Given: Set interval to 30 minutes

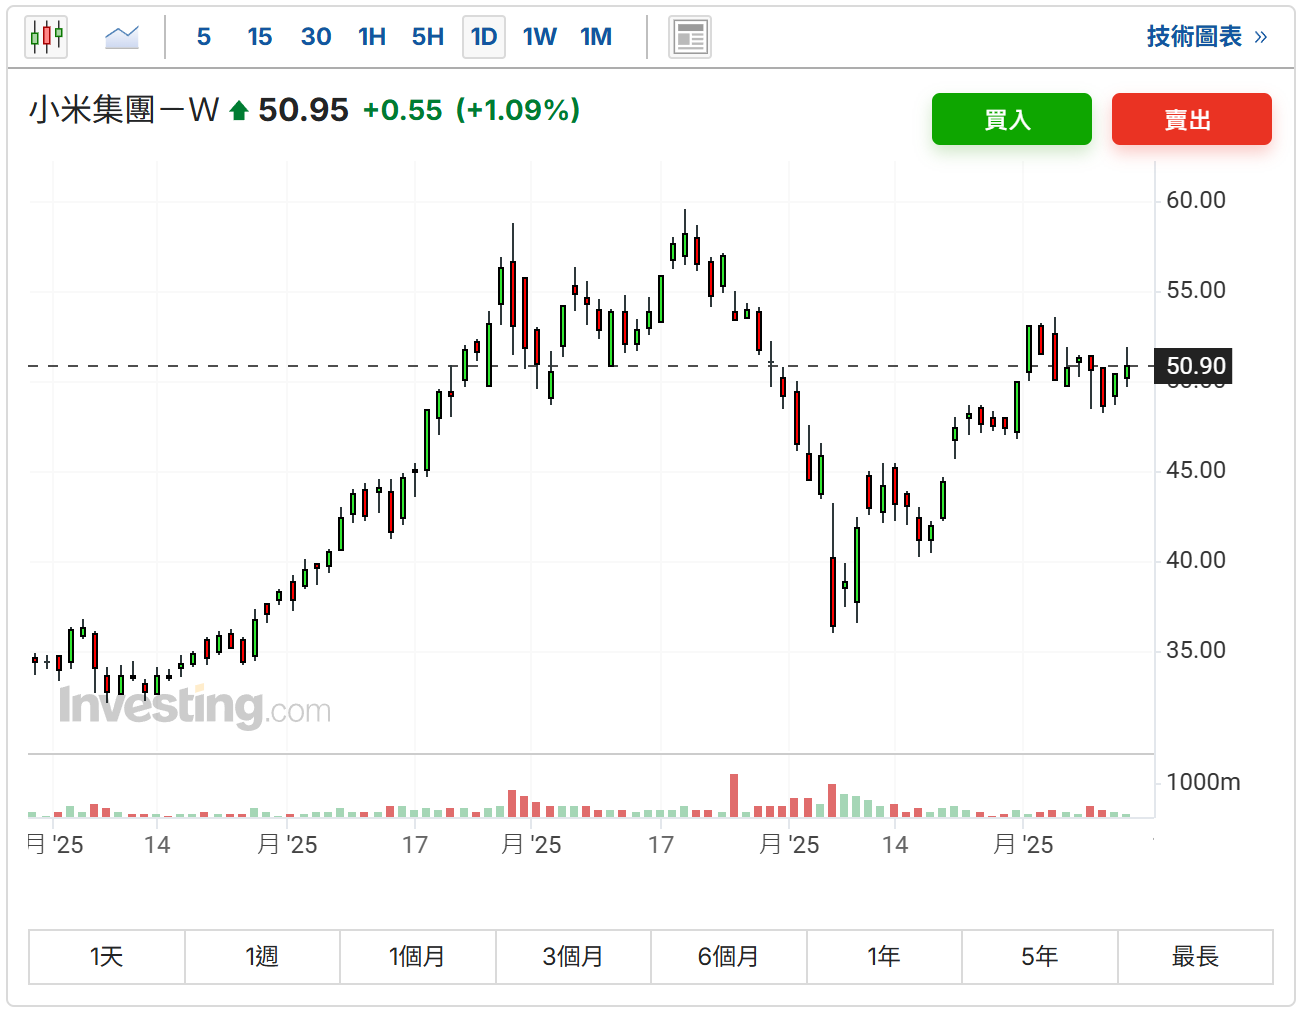Looking at the screenshot, I should 316,37.
